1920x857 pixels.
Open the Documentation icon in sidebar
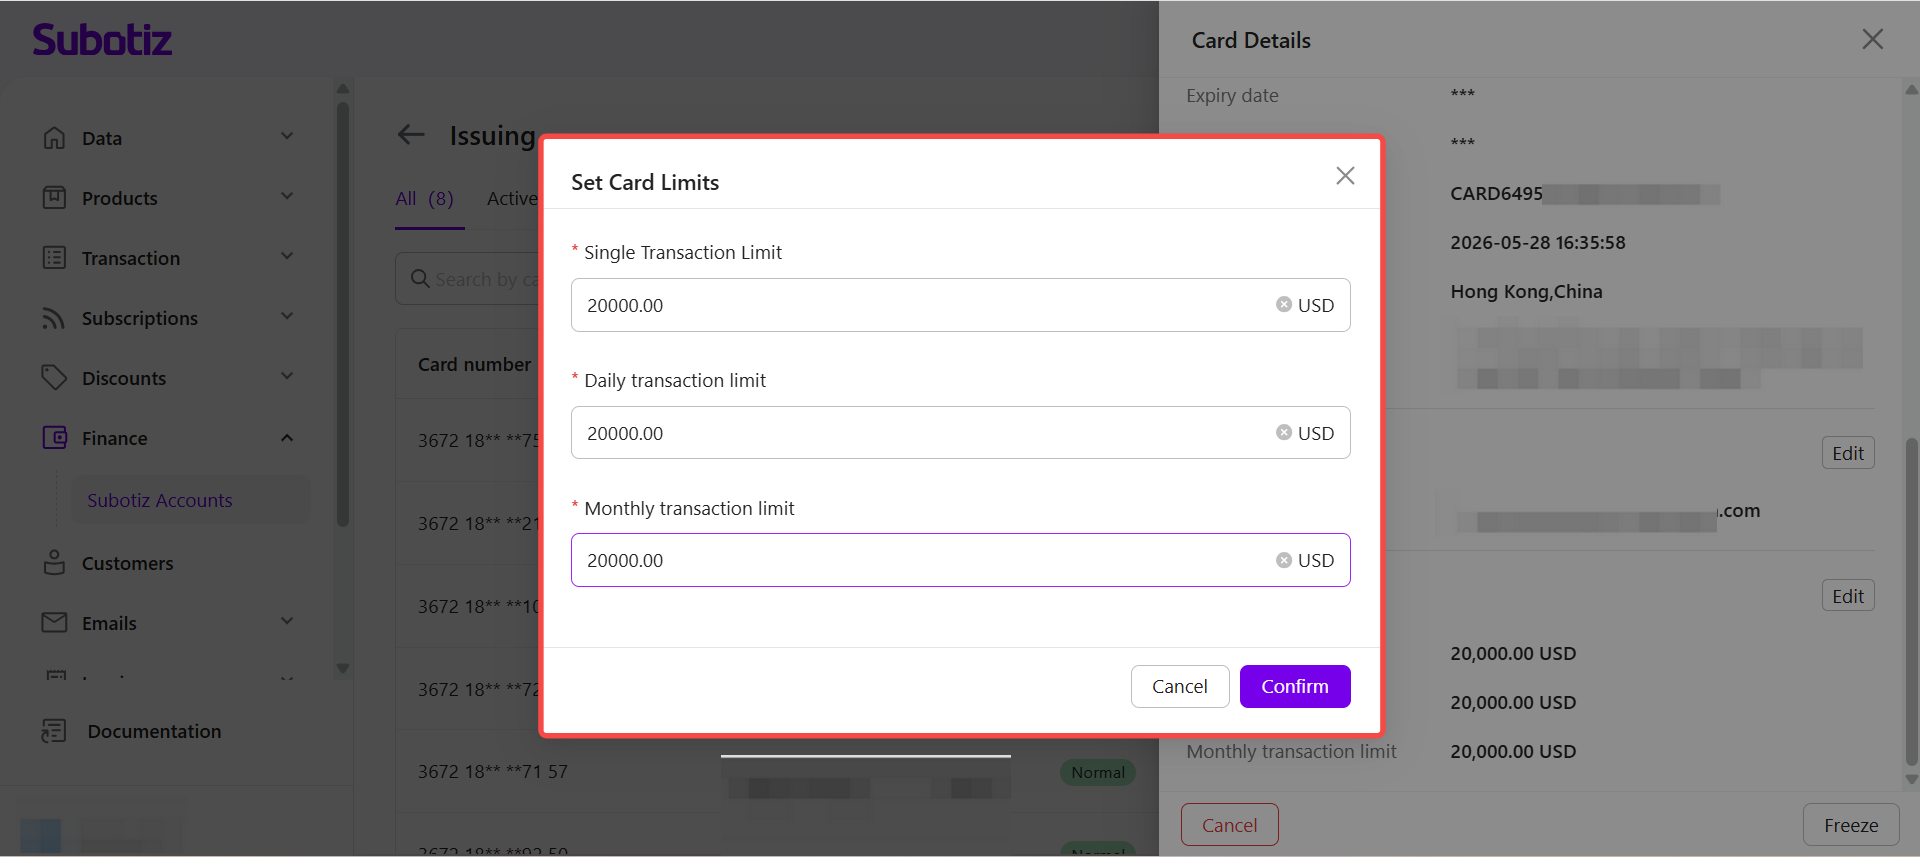54,731
